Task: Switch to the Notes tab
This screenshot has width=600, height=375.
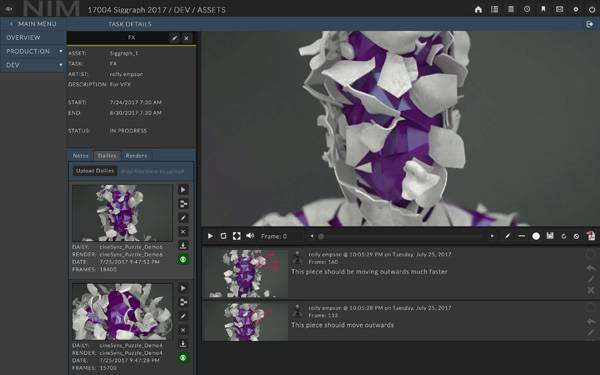Action: click(x=80, y=156)
